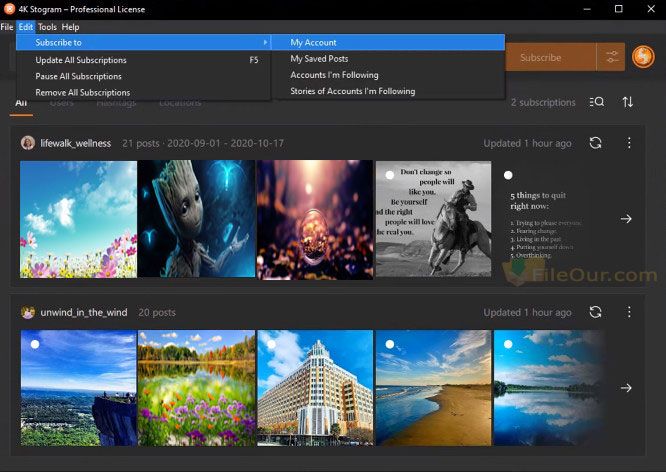Click the lifewalk_wellness profile avatar
666x472 pixels.
28,143
